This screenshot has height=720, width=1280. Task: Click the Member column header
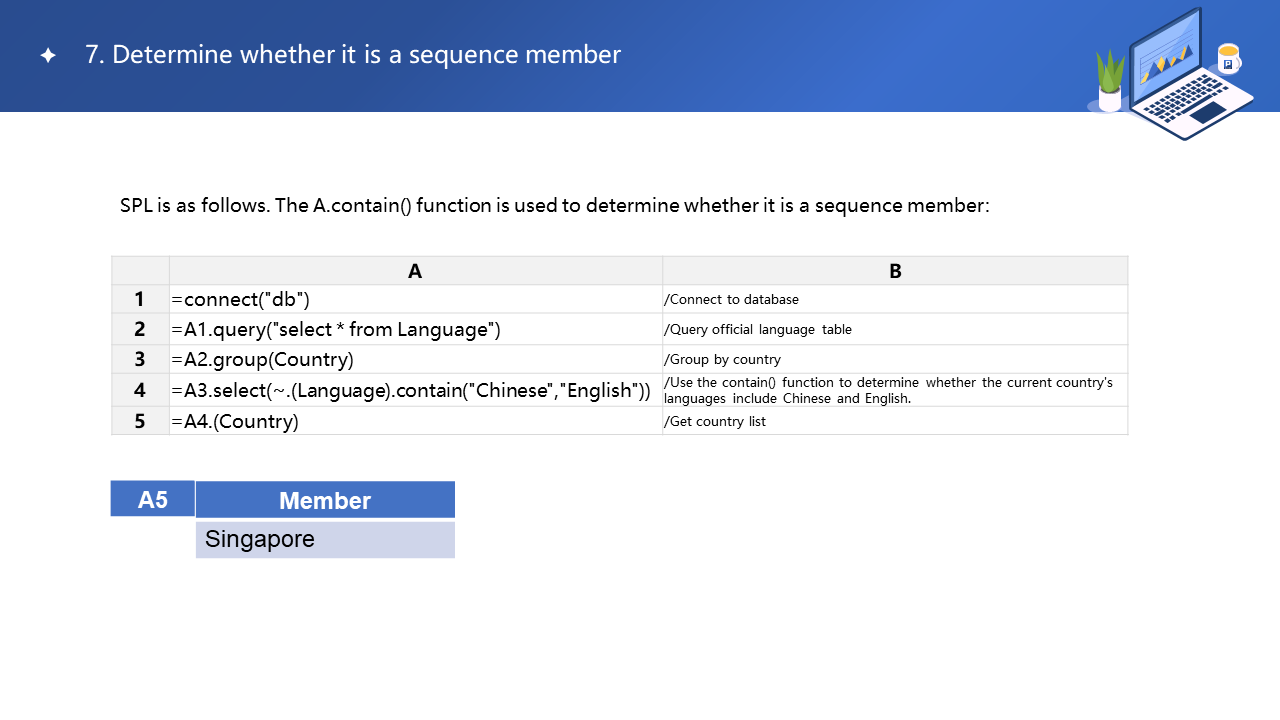(325, 500)
